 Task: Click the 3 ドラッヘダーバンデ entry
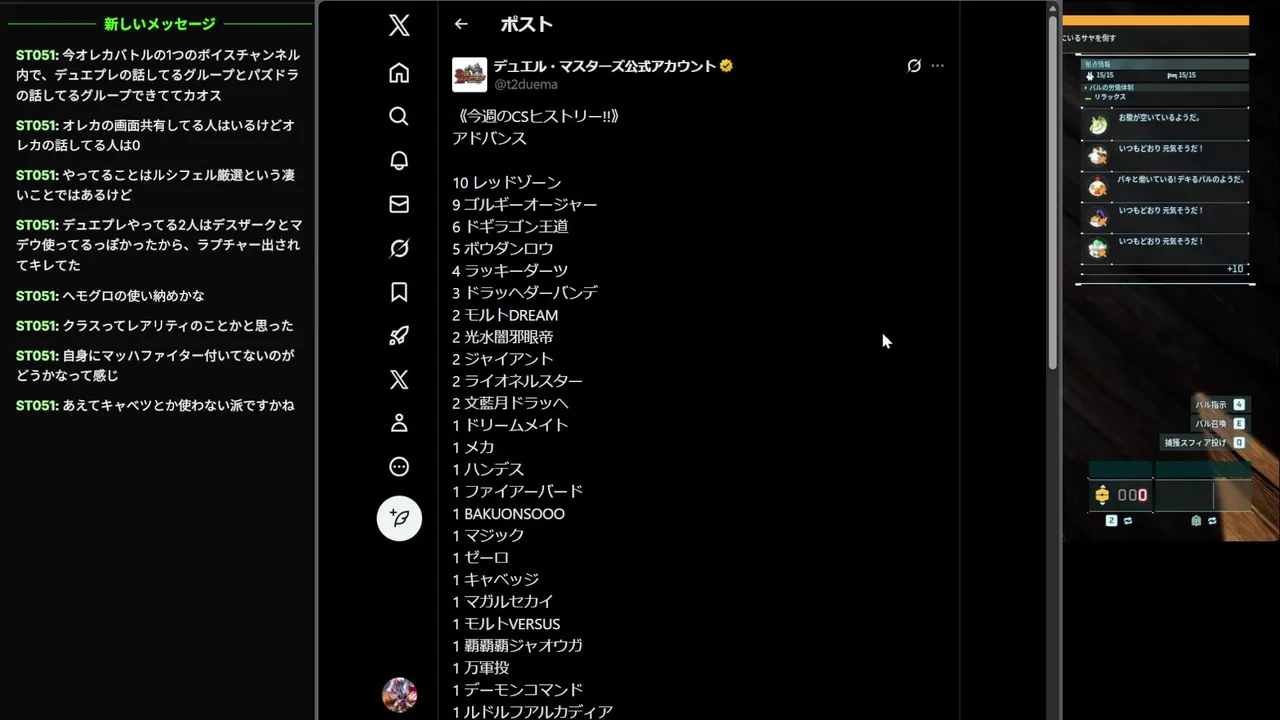(525, 293)
